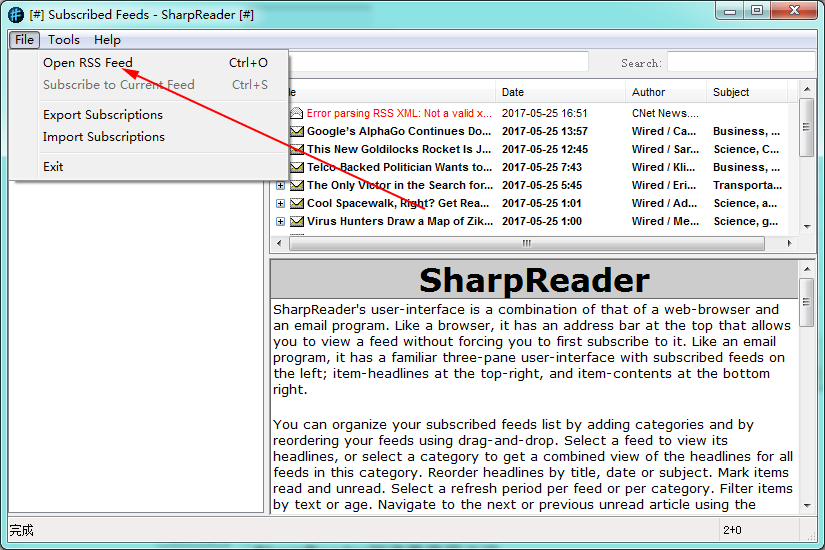The width and height of the screenshot is (825, 550).
Task: Click headline list horizontal scrollbar right arrow
Action: click(x=789, y=243)
